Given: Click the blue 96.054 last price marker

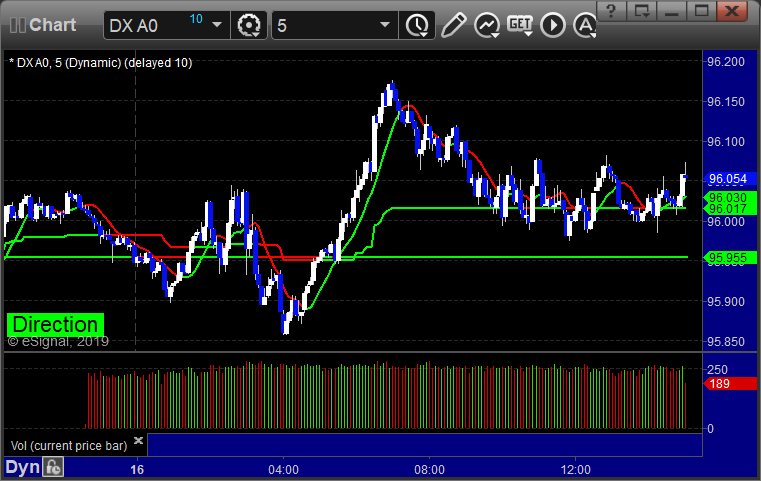Looking at the screenshot, I should click(729, 179).
